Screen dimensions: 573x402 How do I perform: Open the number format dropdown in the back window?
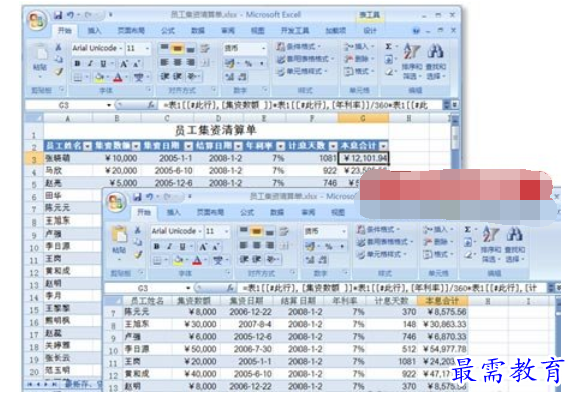(263, 48)
